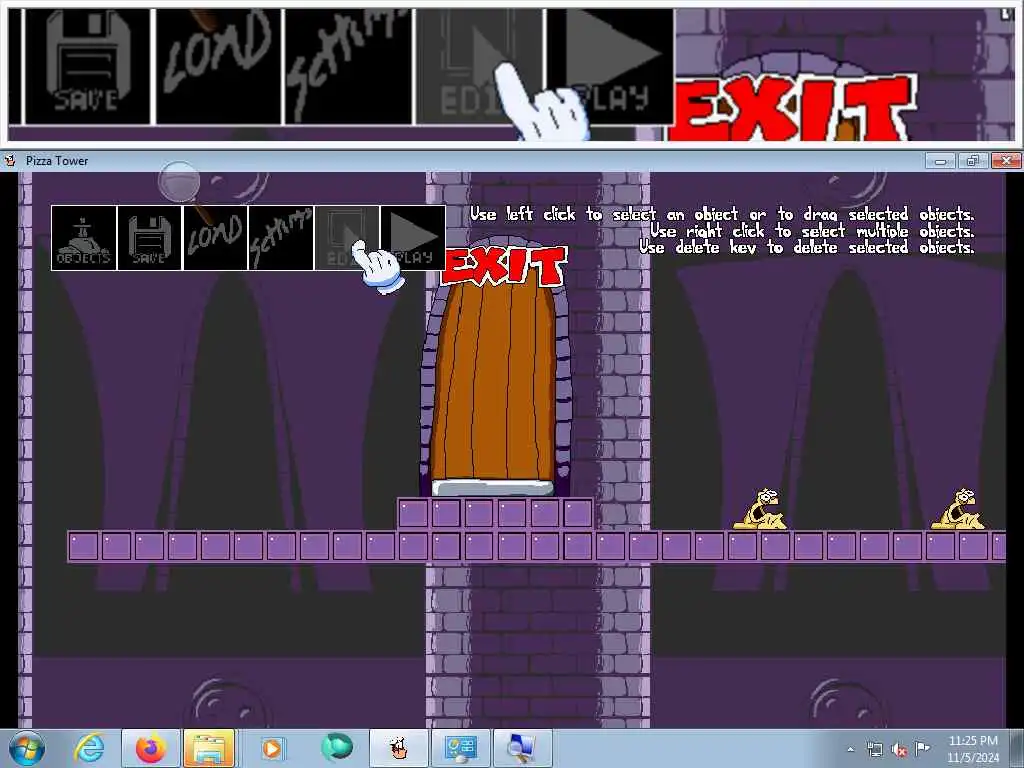Click the LOAD level button
1024x768 pixels.
[216, 238]
